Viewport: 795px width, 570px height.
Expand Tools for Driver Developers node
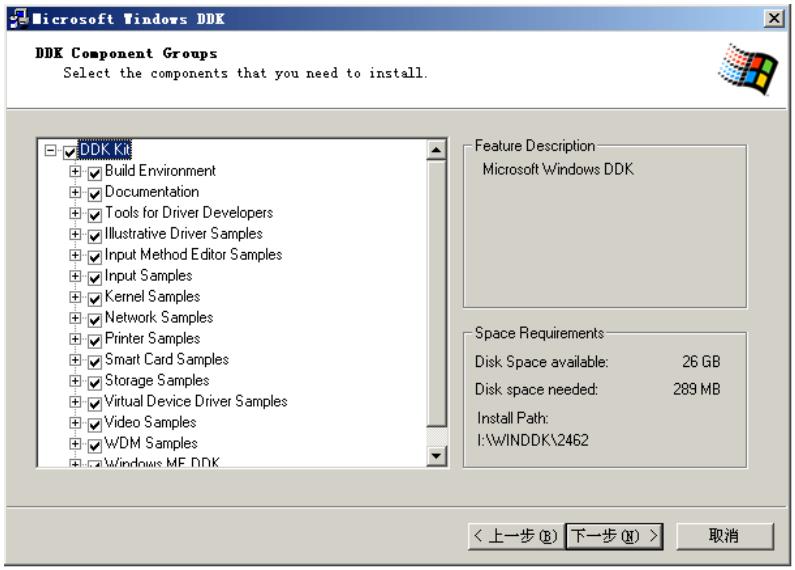point(75,213)
